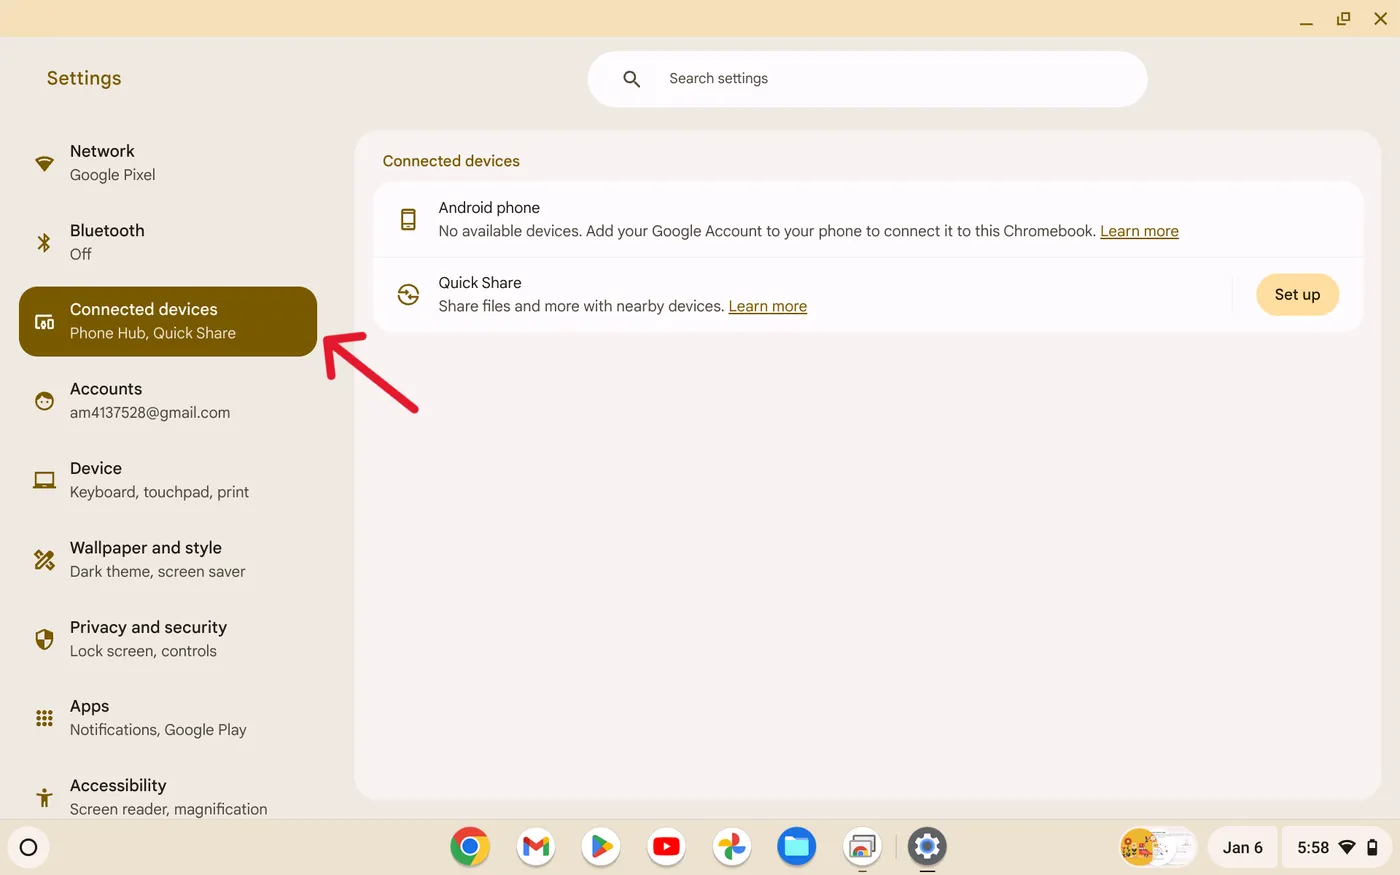1400x875 pixels.
Task: Open the Accounts settings section
Action: 168,401
